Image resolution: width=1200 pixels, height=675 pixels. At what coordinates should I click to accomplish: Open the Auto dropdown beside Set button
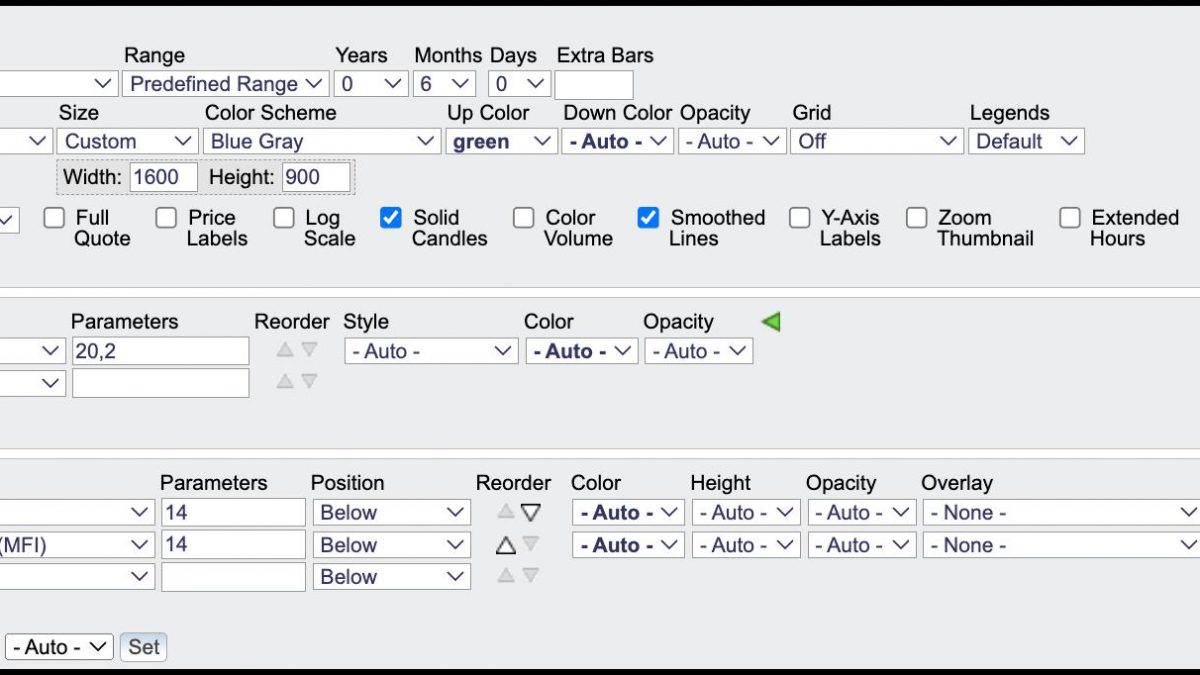59,647
